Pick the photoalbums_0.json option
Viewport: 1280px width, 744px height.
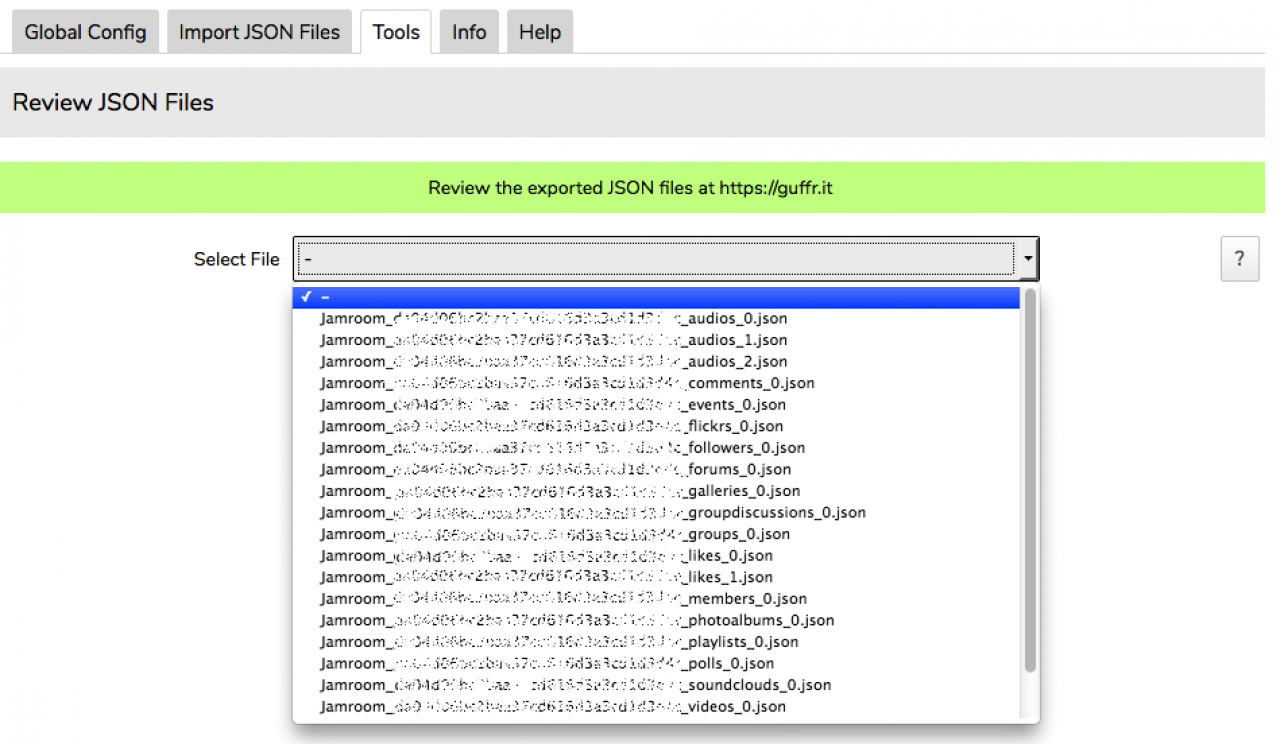coord(577,620)
